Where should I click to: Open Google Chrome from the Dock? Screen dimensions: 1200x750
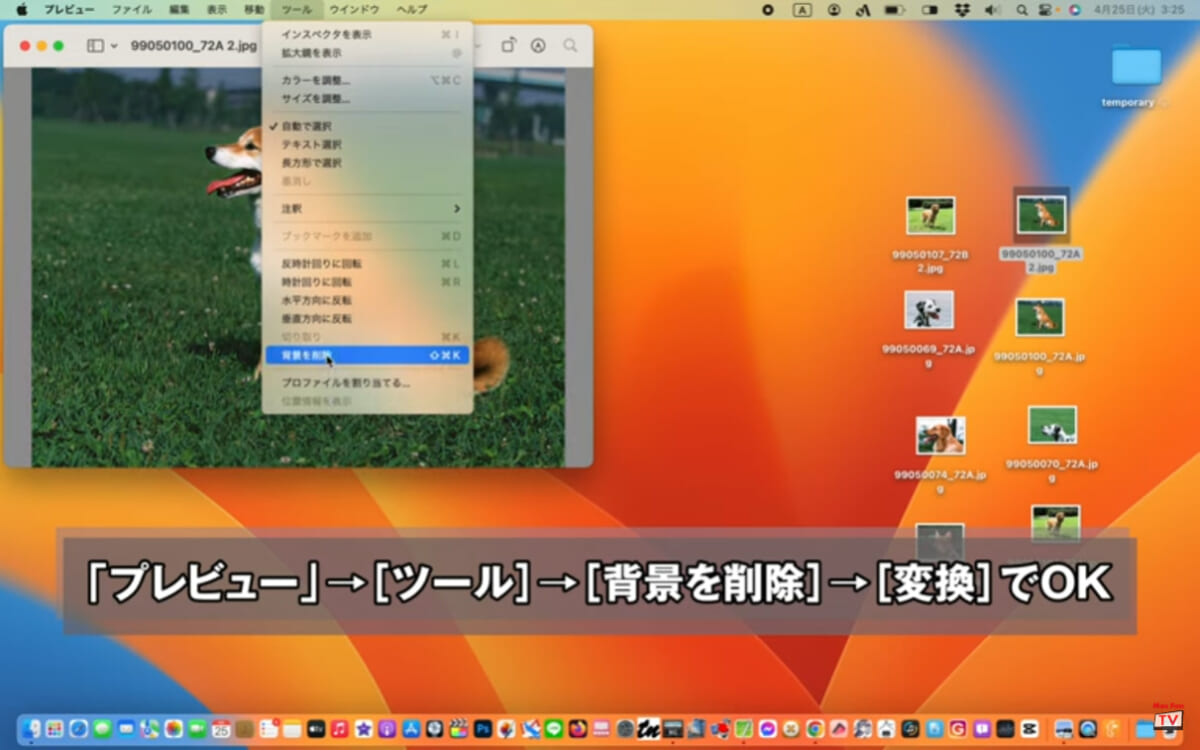point(815,729)
